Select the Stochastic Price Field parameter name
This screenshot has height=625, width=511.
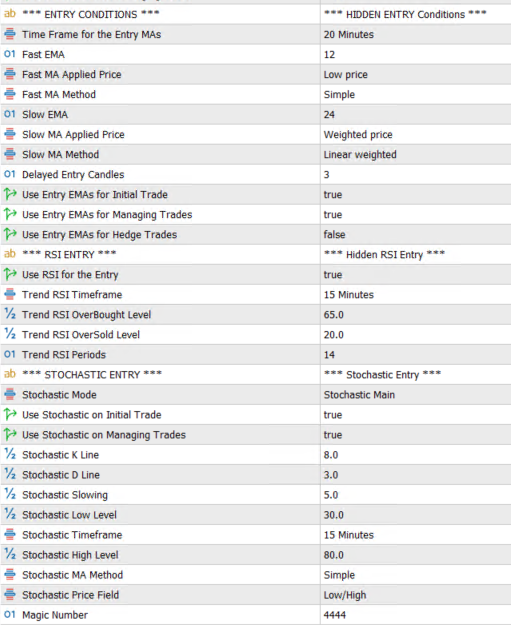click(x=71, y=595)
